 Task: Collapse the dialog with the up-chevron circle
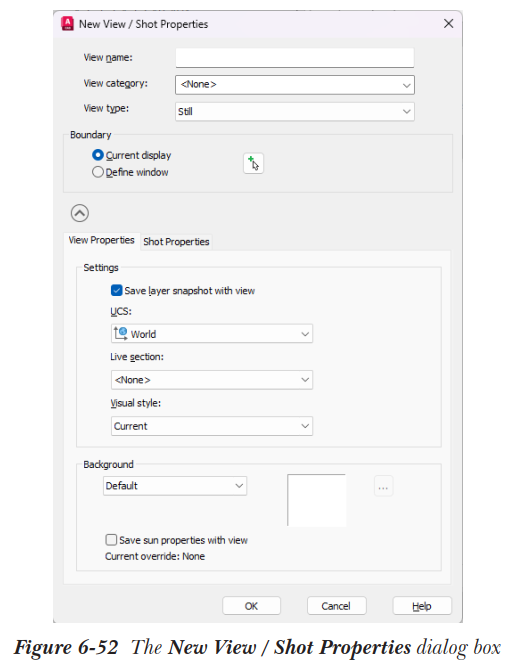click(80, 213)
